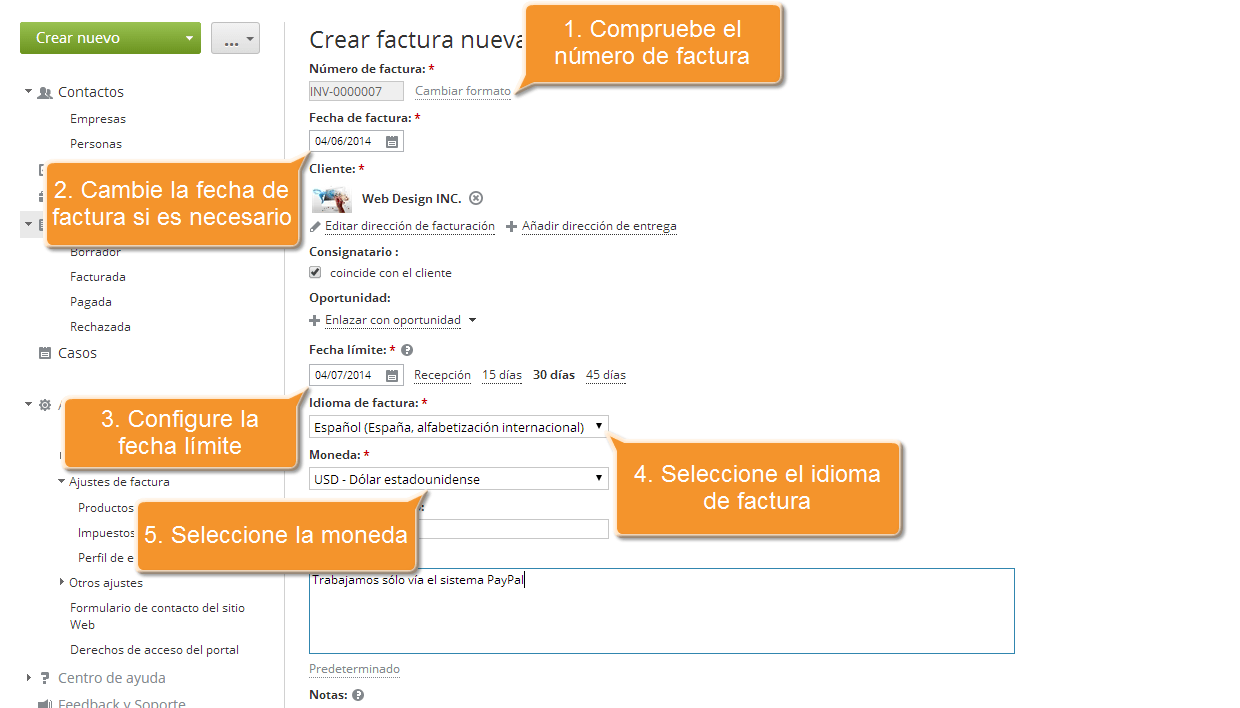Click the Web Design INC. client avatar

[332, 199]
